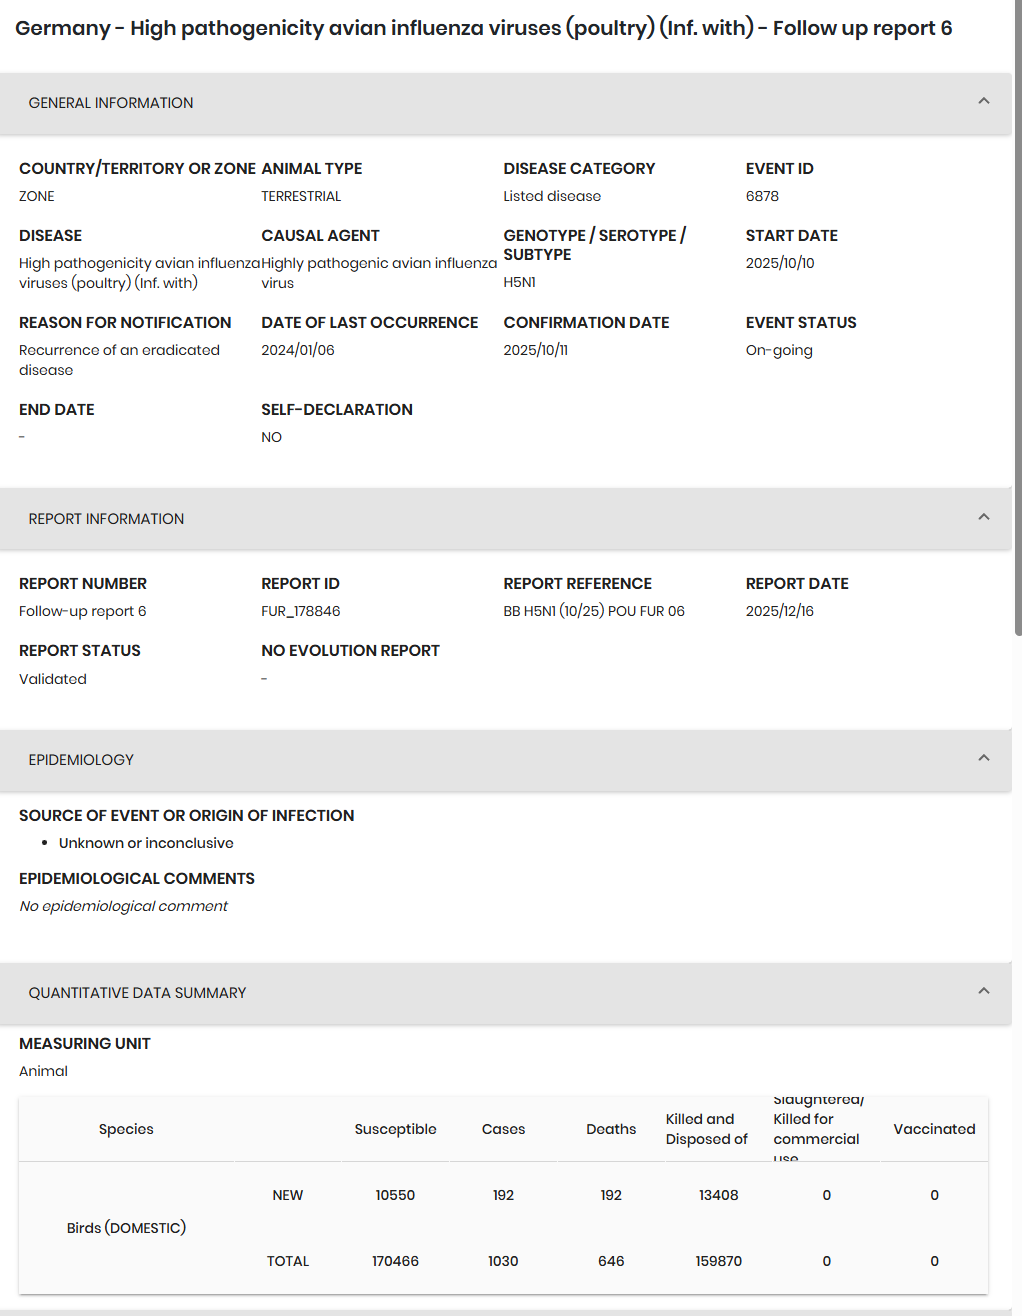Select the Susceptible column header
The image size is (1022, 1316).
pyautogui.click(x=395, y=1129)
